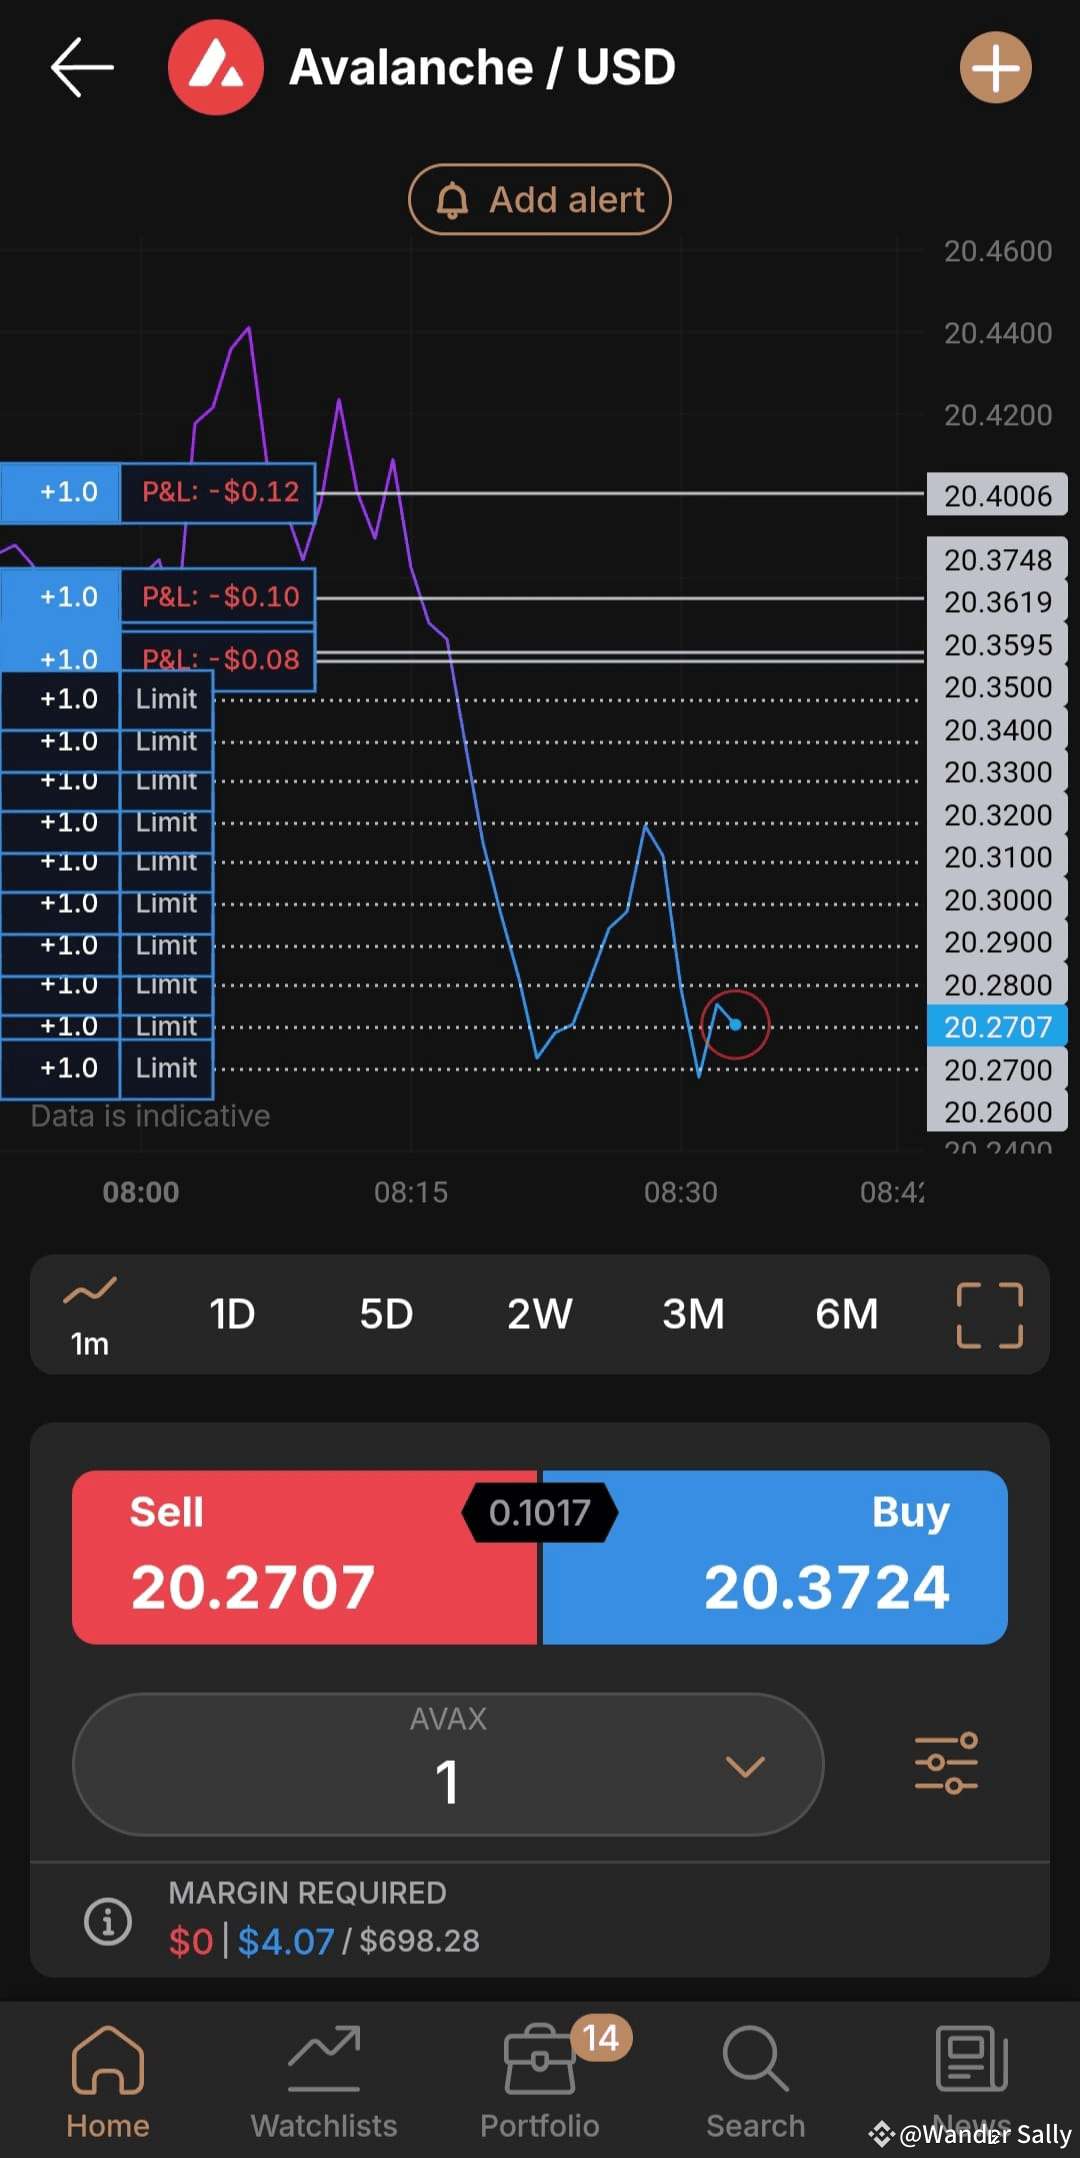Tap the 20.4006 price label
The image size is (1080, 2158).
click(x=997, y=495)
